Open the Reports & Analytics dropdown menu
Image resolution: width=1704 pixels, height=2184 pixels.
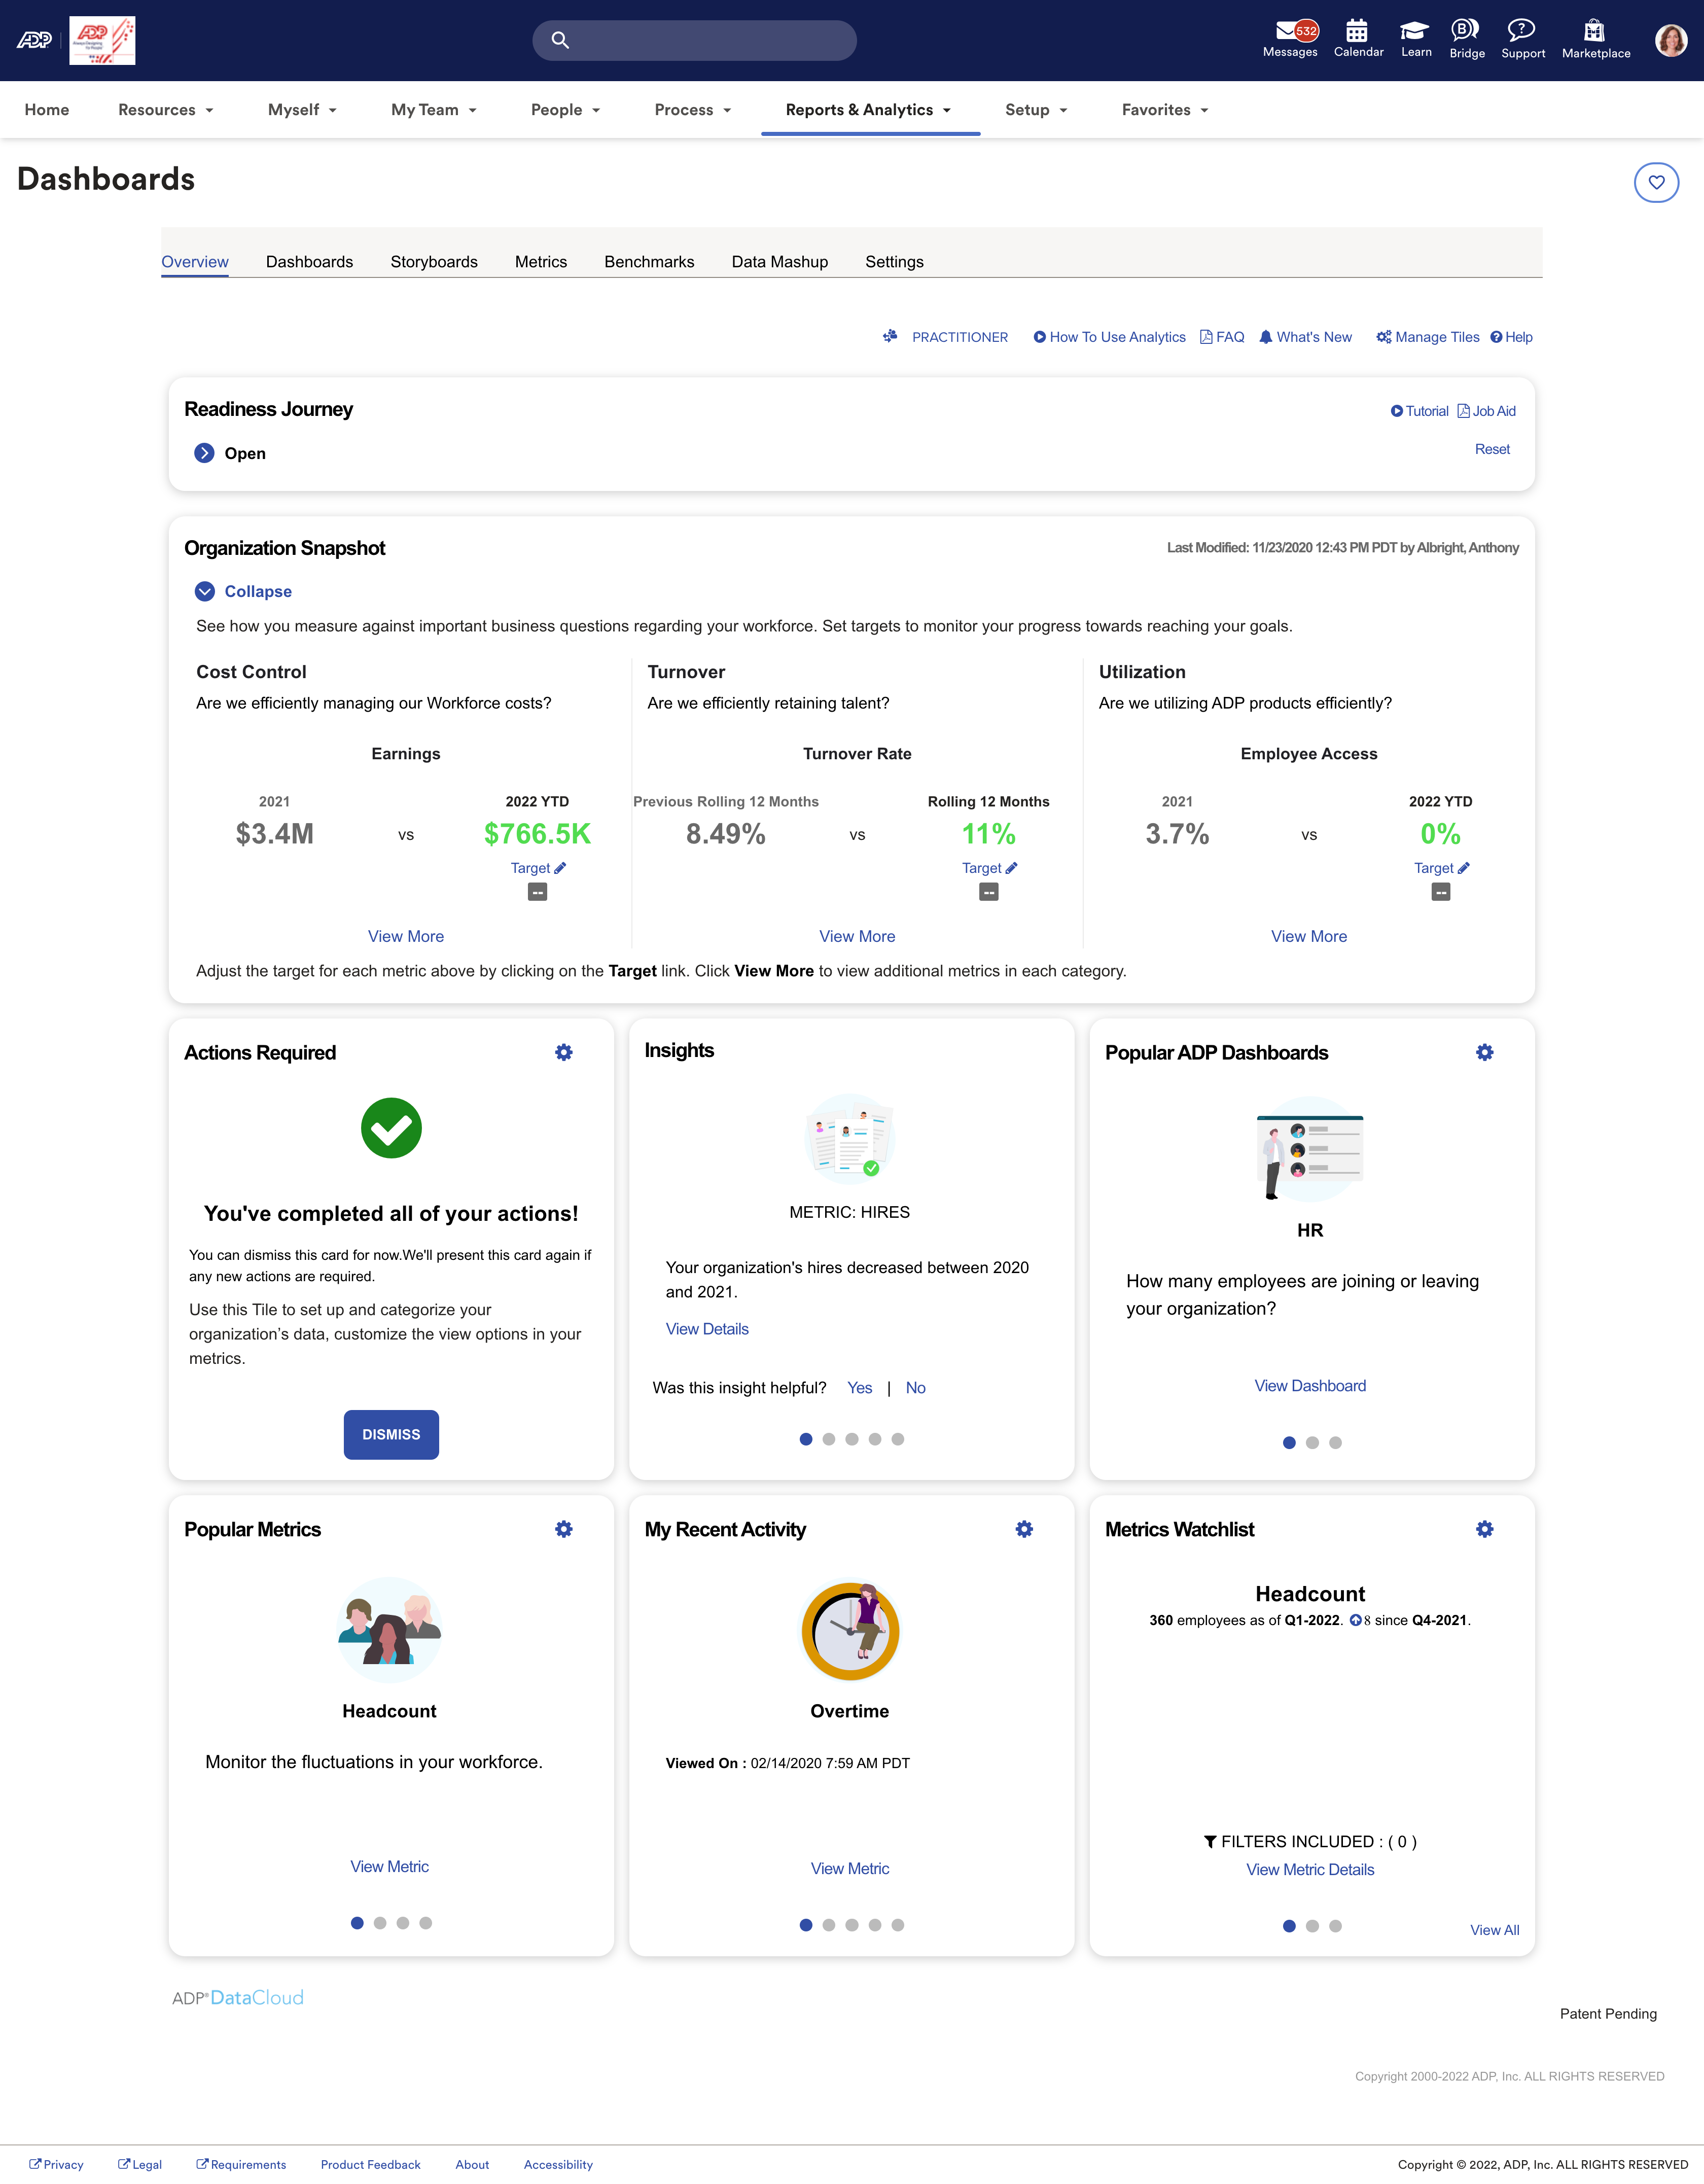[869, 110]
